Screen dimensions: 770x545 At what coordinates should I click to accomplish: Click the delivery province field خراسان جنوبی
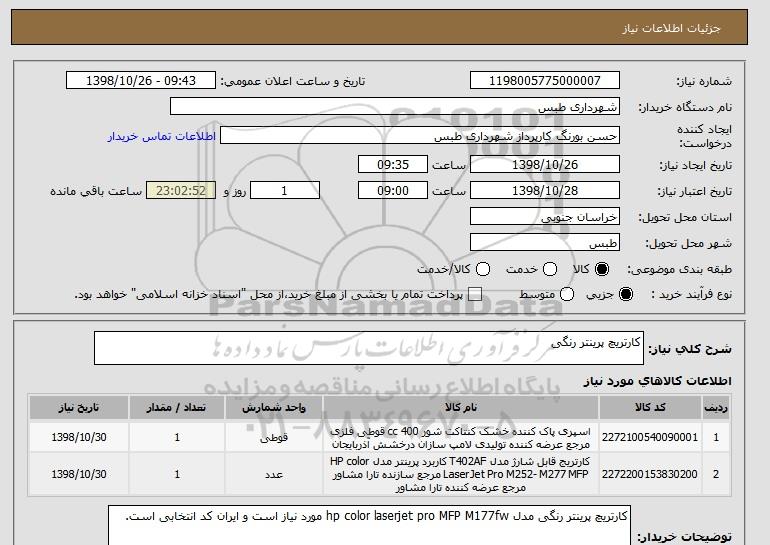(x=545, y=217)
